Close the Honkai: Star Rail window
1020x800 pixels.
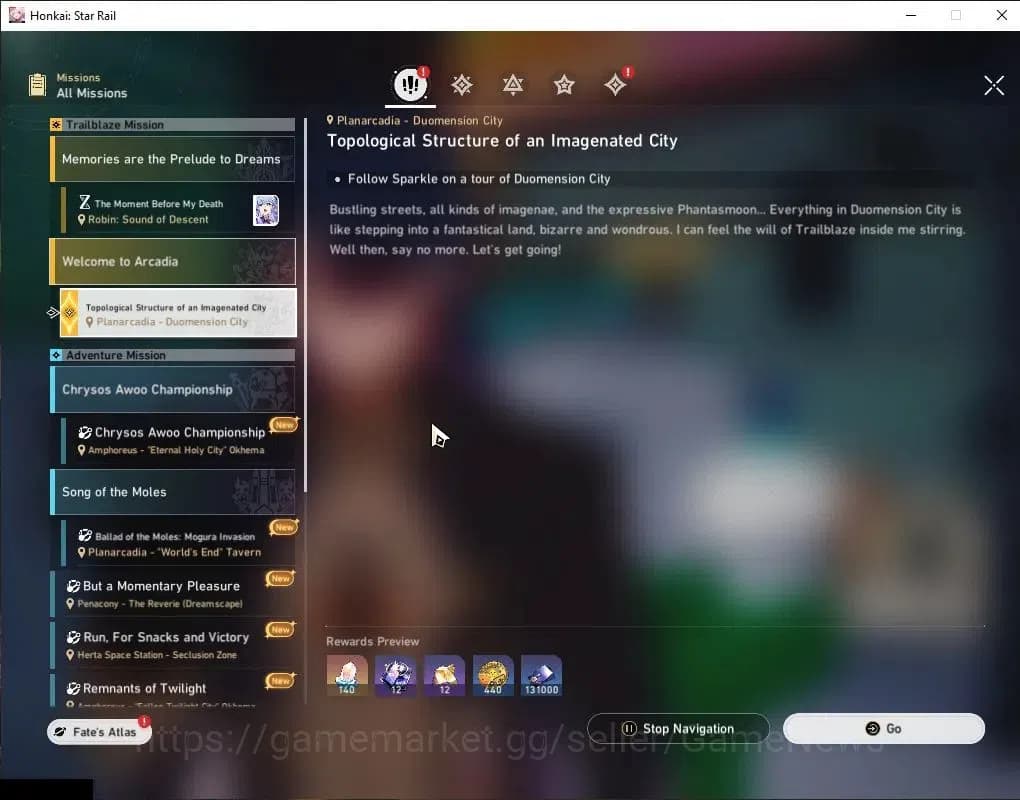tap(1002, 15)
